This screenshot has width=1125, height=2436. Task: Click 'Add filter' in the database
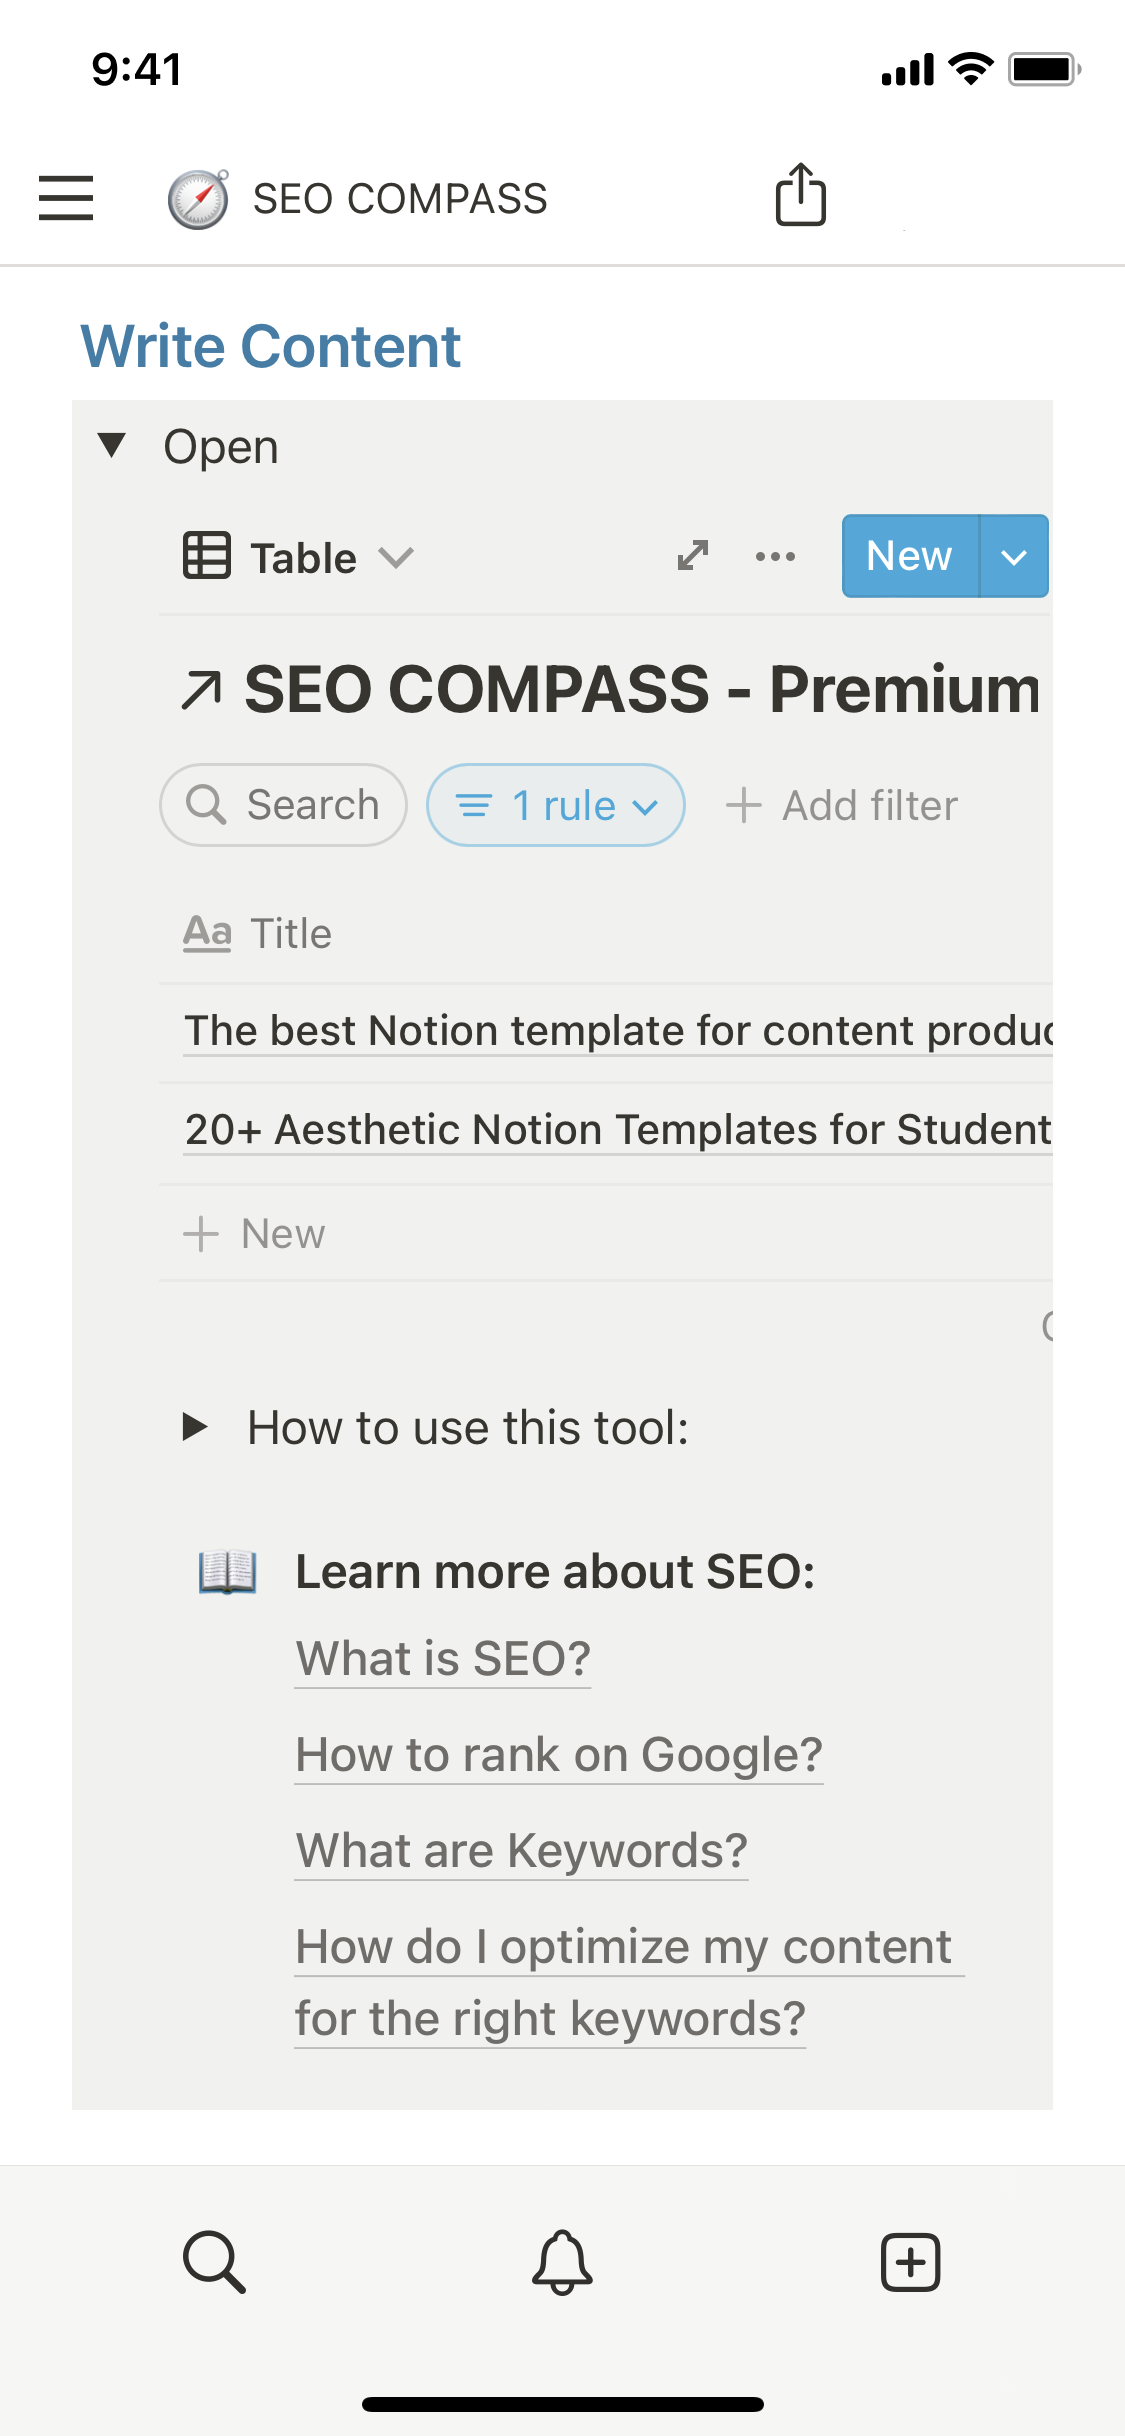pyautogui.click(x=842, y=805)
